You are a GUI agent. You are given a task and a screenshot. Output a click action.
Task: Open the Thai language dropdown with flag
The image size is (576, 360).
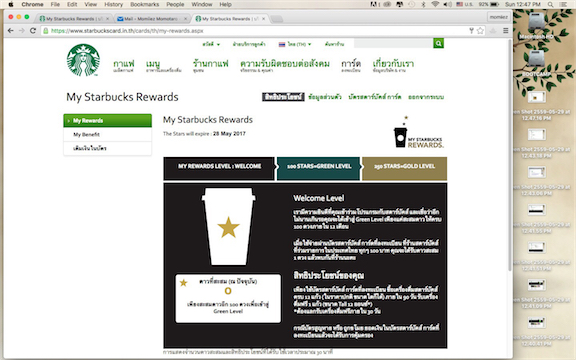295,44
